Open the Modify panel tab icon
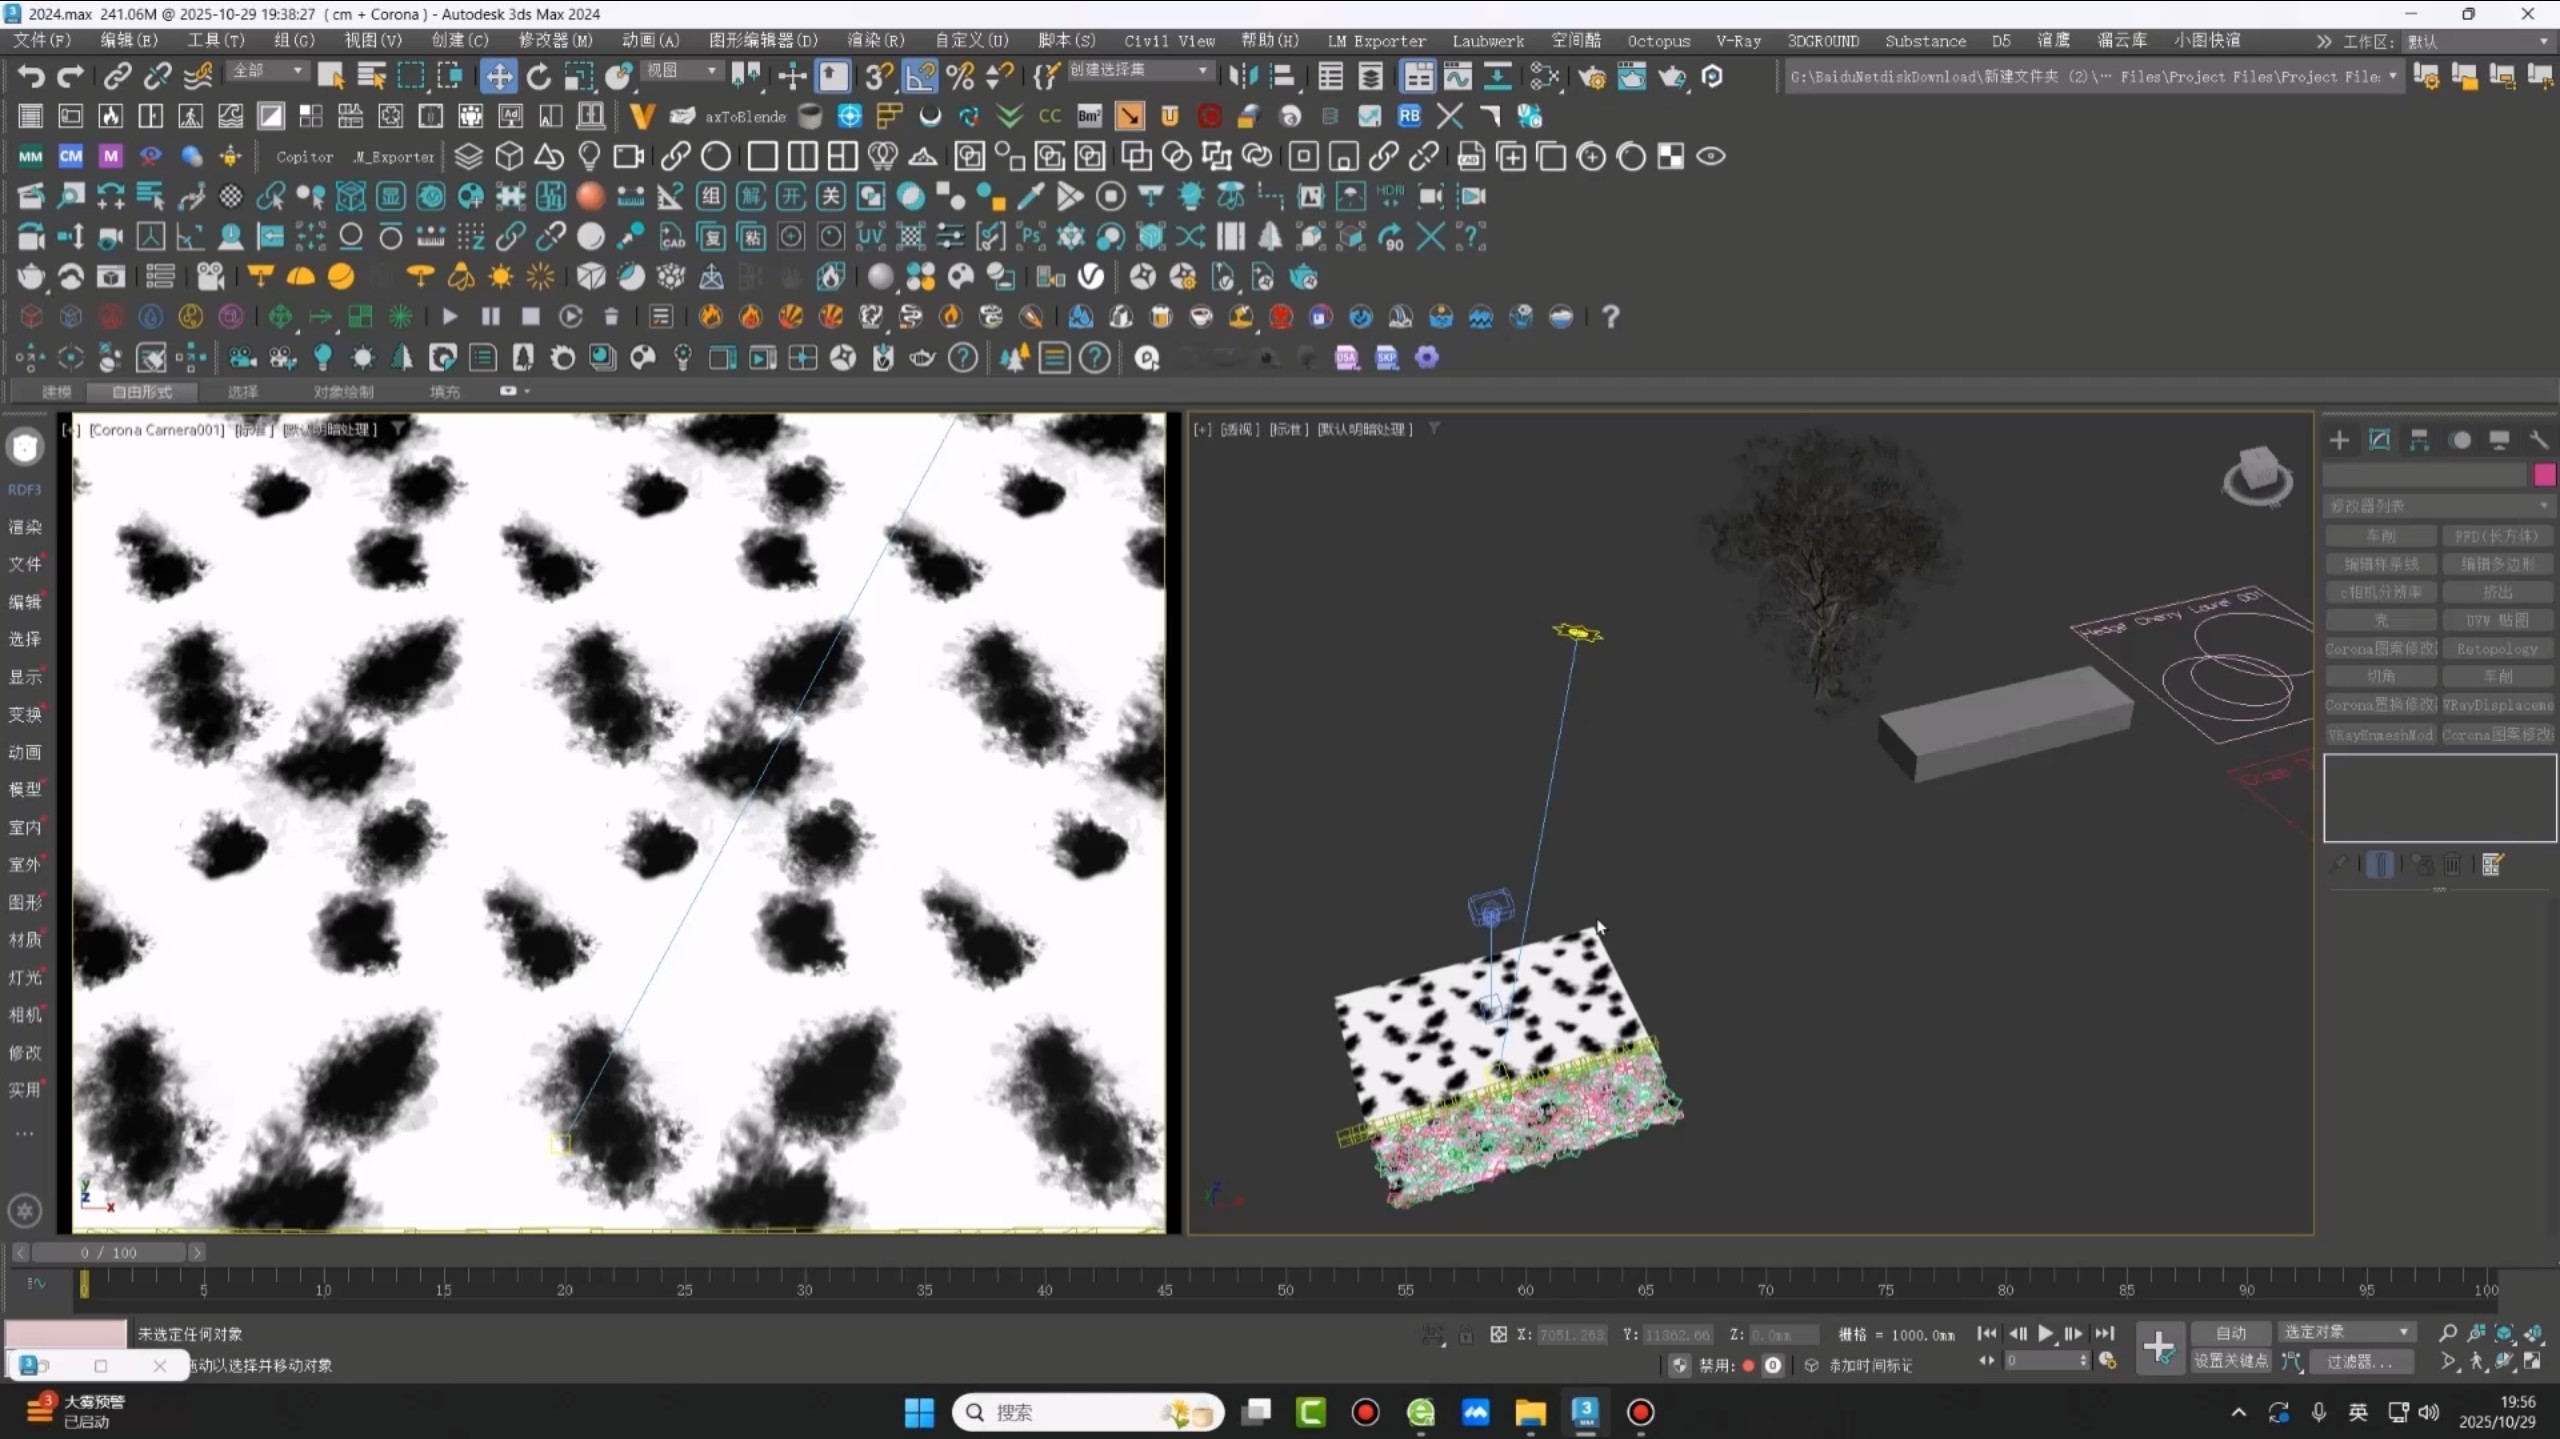Image resolution: width=2560 pixels, height=1439 pixels. (2379, 441)
